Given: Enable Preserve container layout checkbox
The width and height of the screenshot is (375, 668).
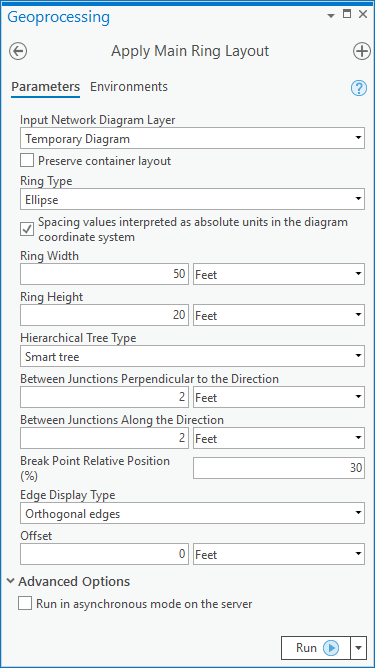Looking at the screenshot, I should point(27,161).
